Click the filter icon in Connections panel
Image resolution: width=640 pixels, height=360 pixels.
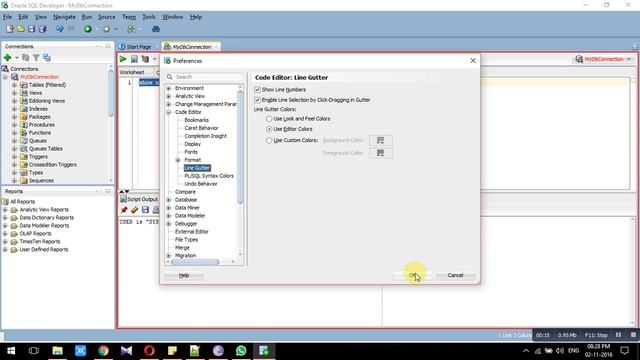tap(36, 58)
